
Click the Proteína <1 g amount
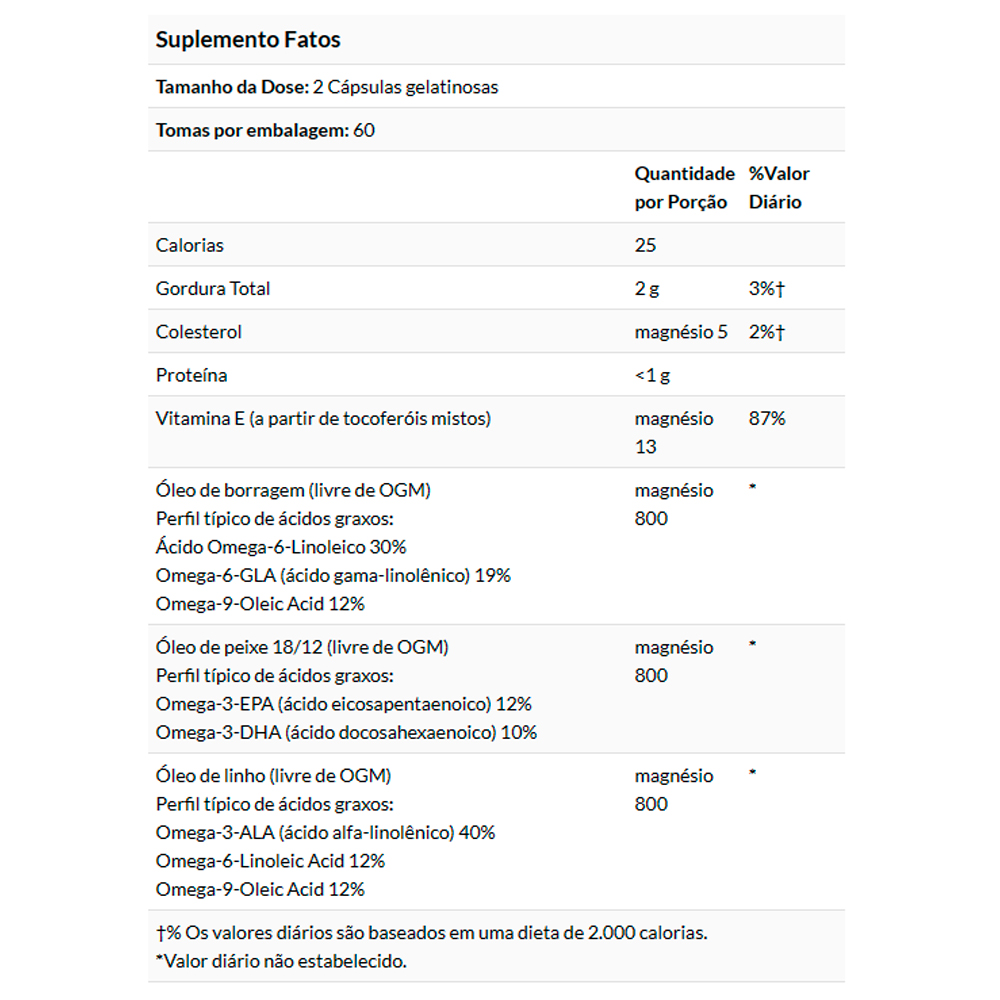(x=652, y=375)
